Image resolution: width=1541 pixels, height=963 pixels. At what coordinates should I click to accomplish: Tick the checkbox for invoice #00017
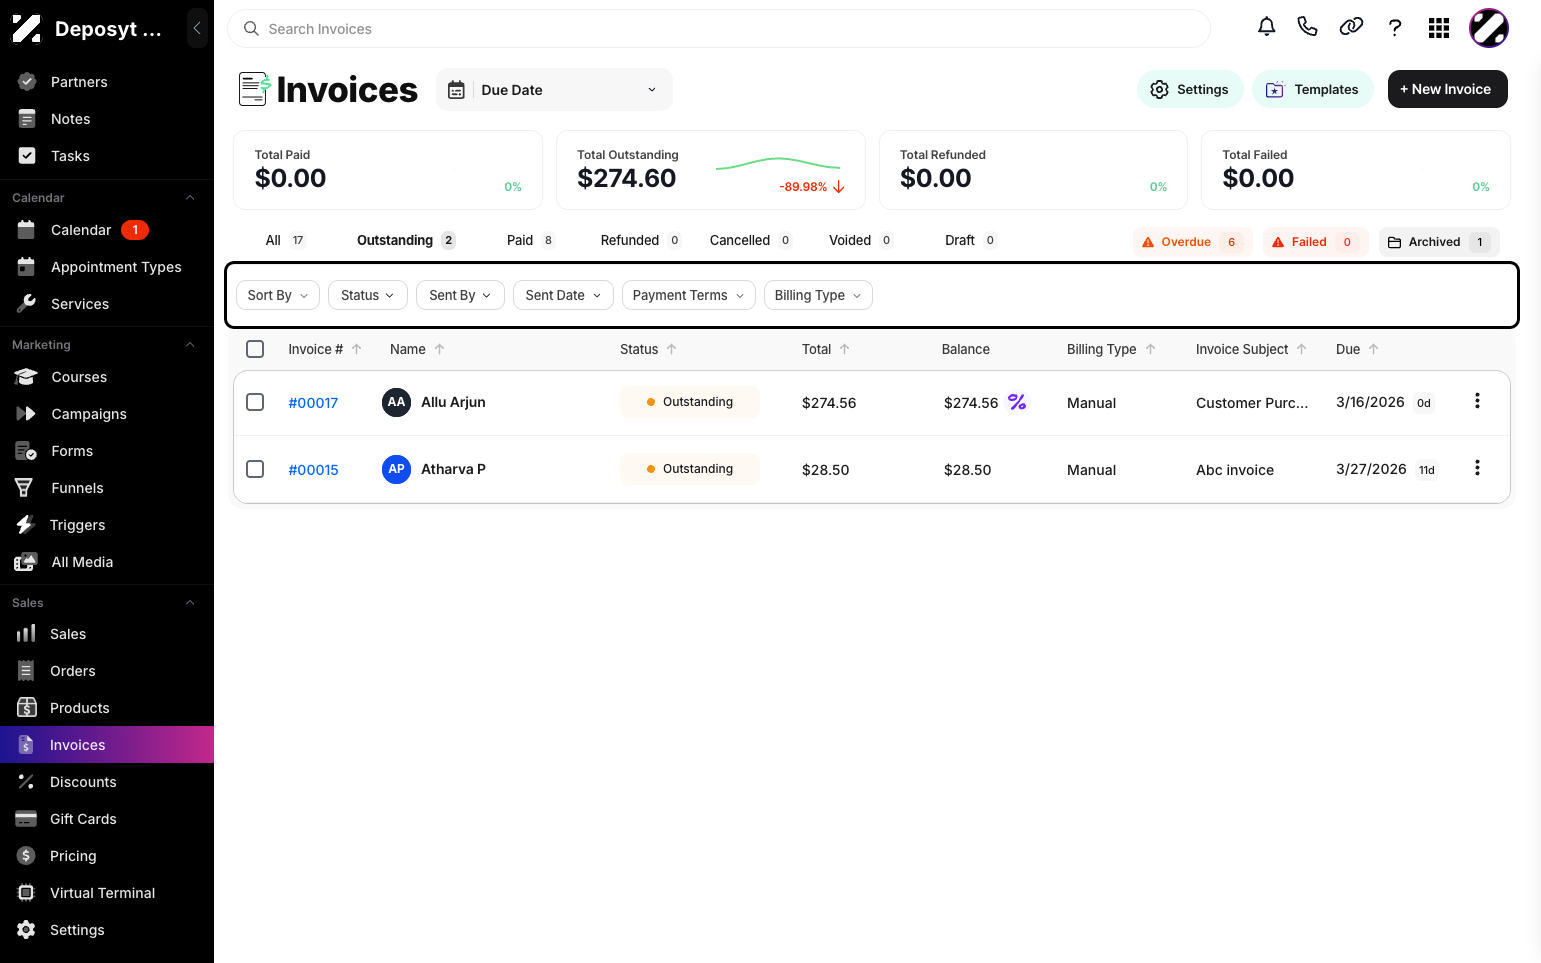(x=255, y=402)
